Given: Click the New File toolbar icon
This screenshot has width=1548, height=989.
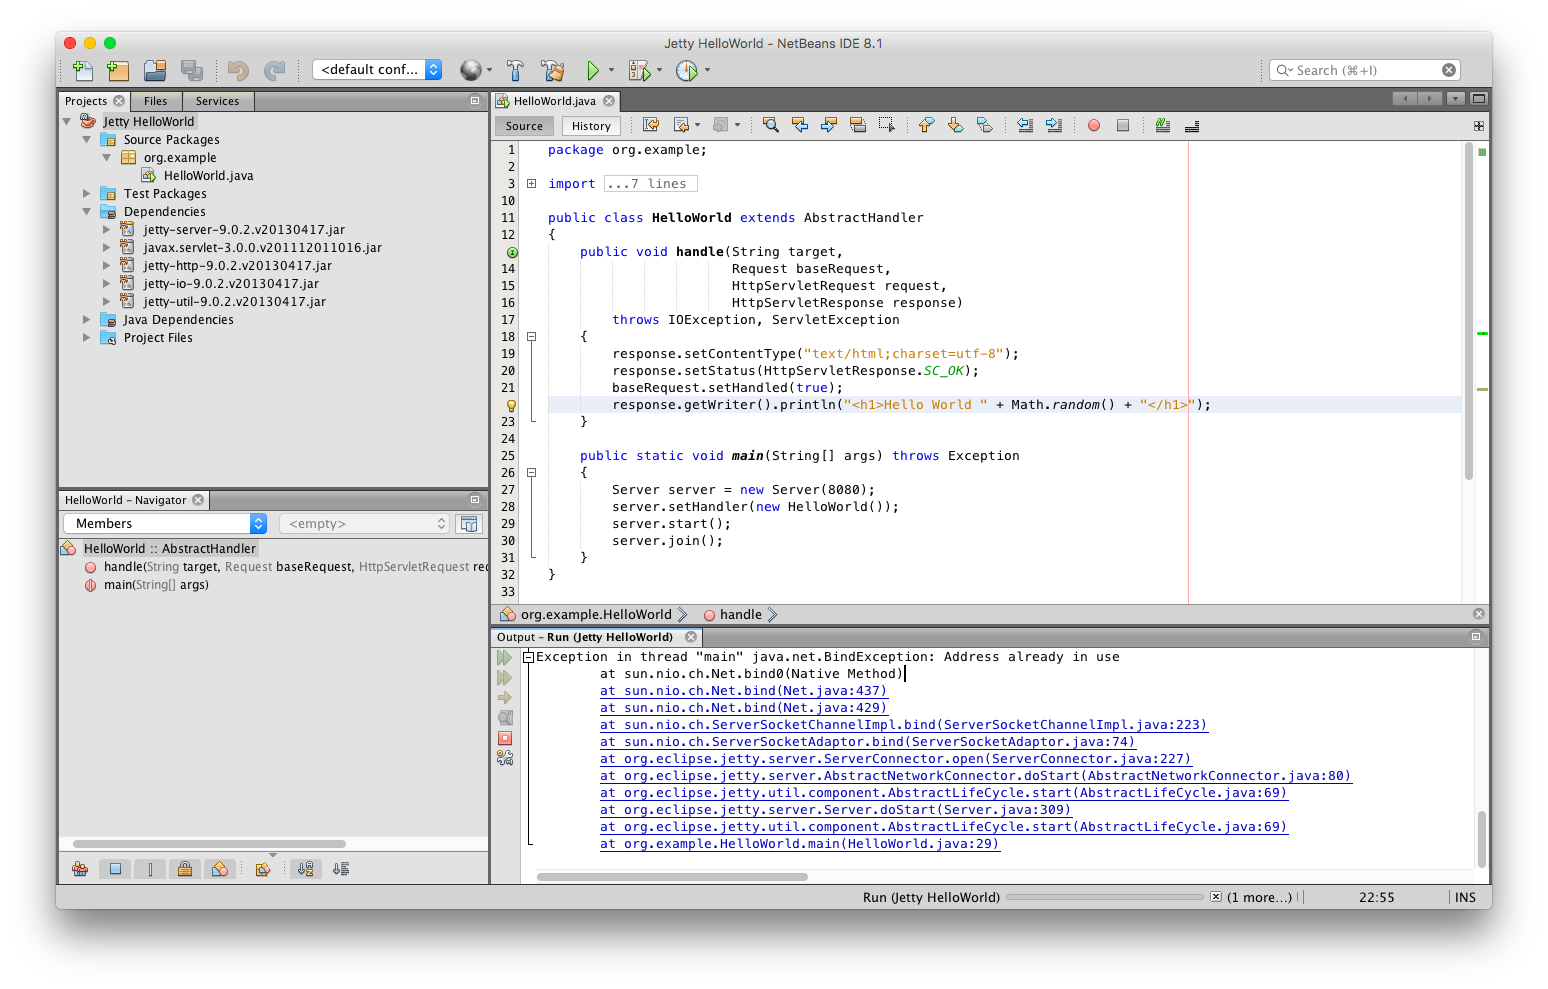Looking at the screenshot, I should point(83,70).
